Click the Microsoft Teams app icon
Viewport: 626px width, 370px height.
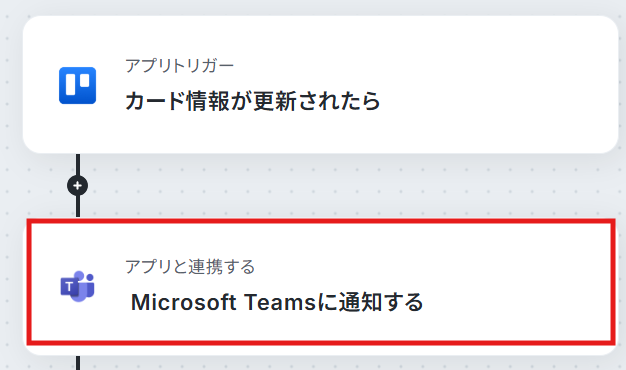77,286
